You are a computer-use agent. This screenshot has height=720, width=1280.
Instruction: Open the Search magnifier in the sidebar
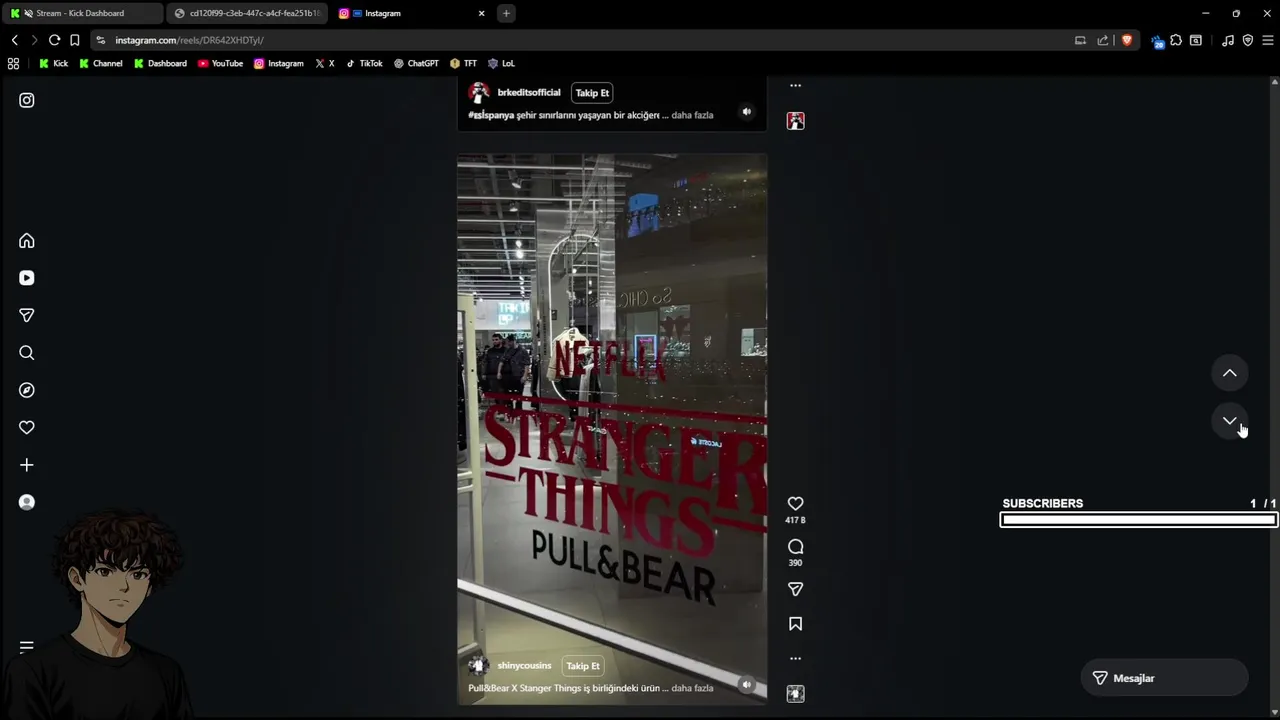pos(27,353)
